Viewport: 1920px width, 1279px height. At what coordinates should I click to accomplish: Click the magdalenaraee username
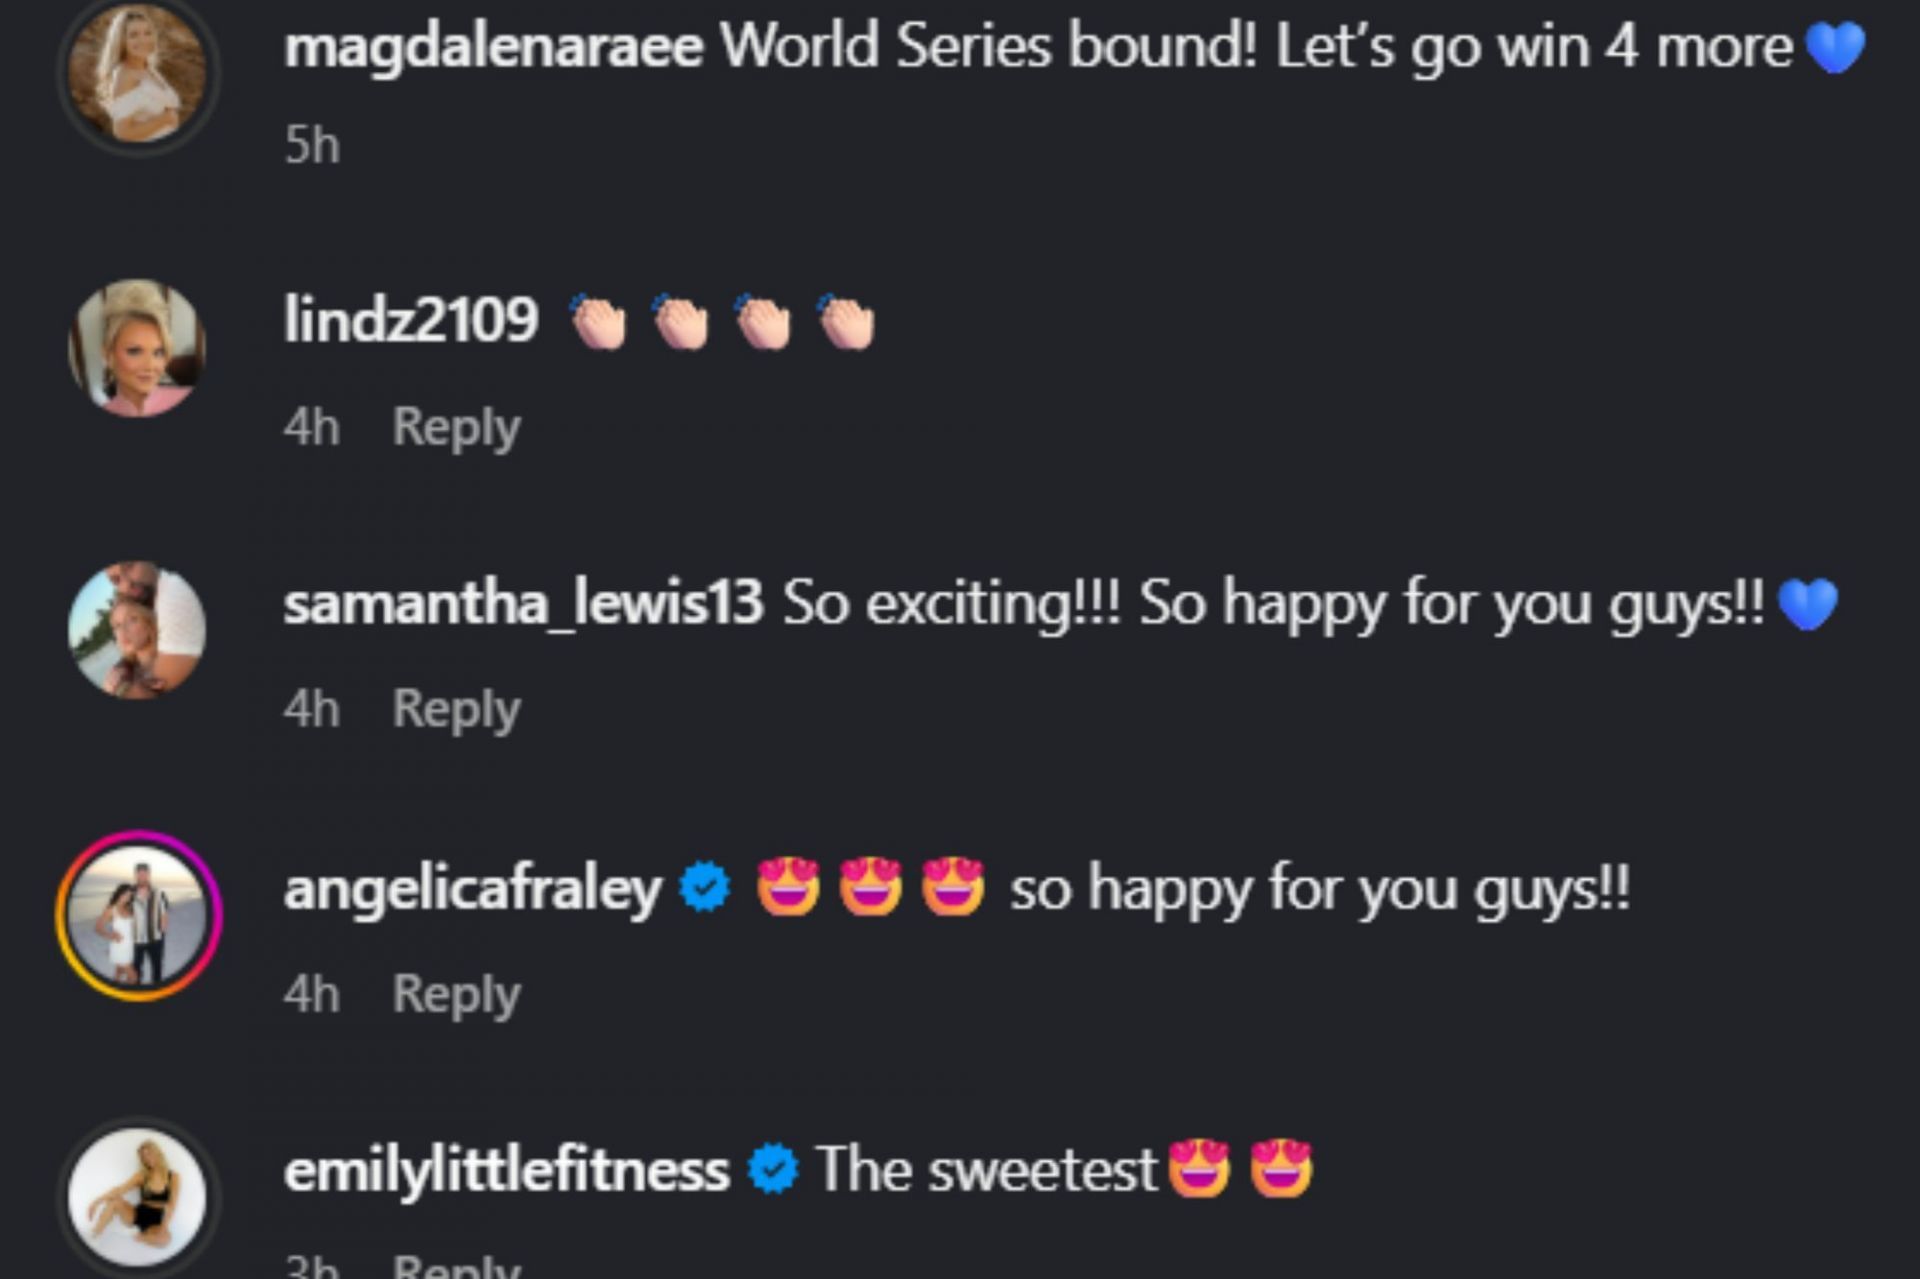point(493,47)
